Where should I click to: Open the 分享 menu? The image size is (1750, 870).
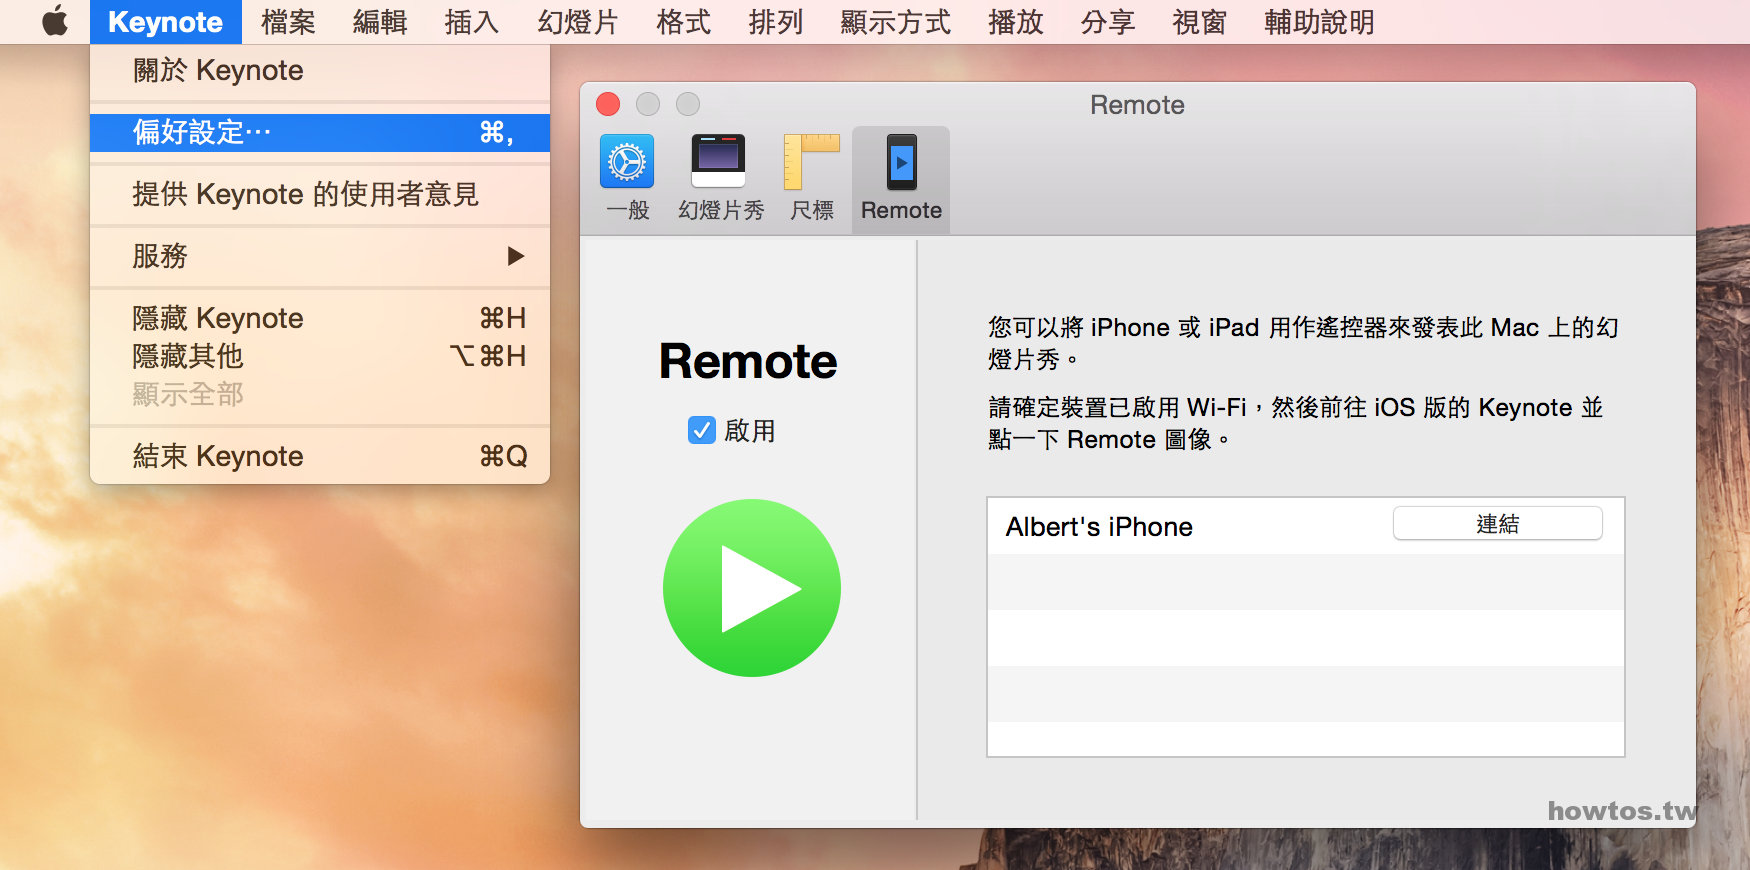[1108, 22]
